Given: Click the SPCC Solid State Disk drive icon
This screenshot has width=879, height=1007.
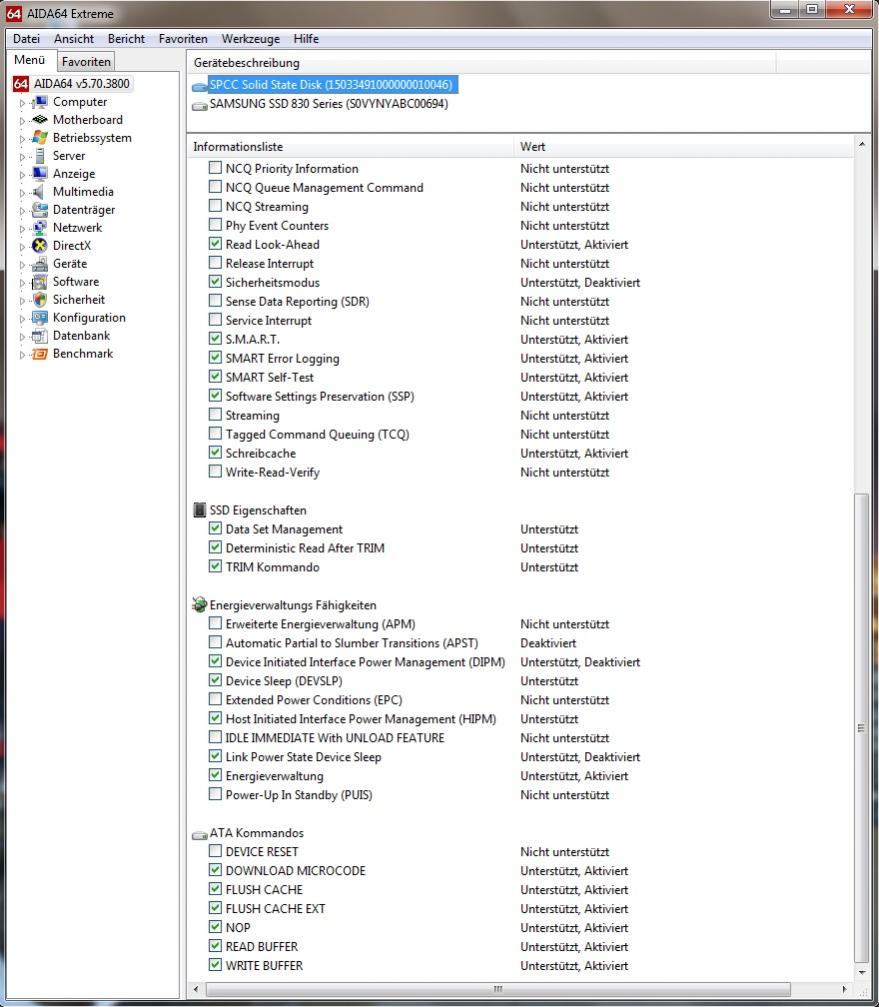Looking at the screenshot, I should (x=200, y=86).
